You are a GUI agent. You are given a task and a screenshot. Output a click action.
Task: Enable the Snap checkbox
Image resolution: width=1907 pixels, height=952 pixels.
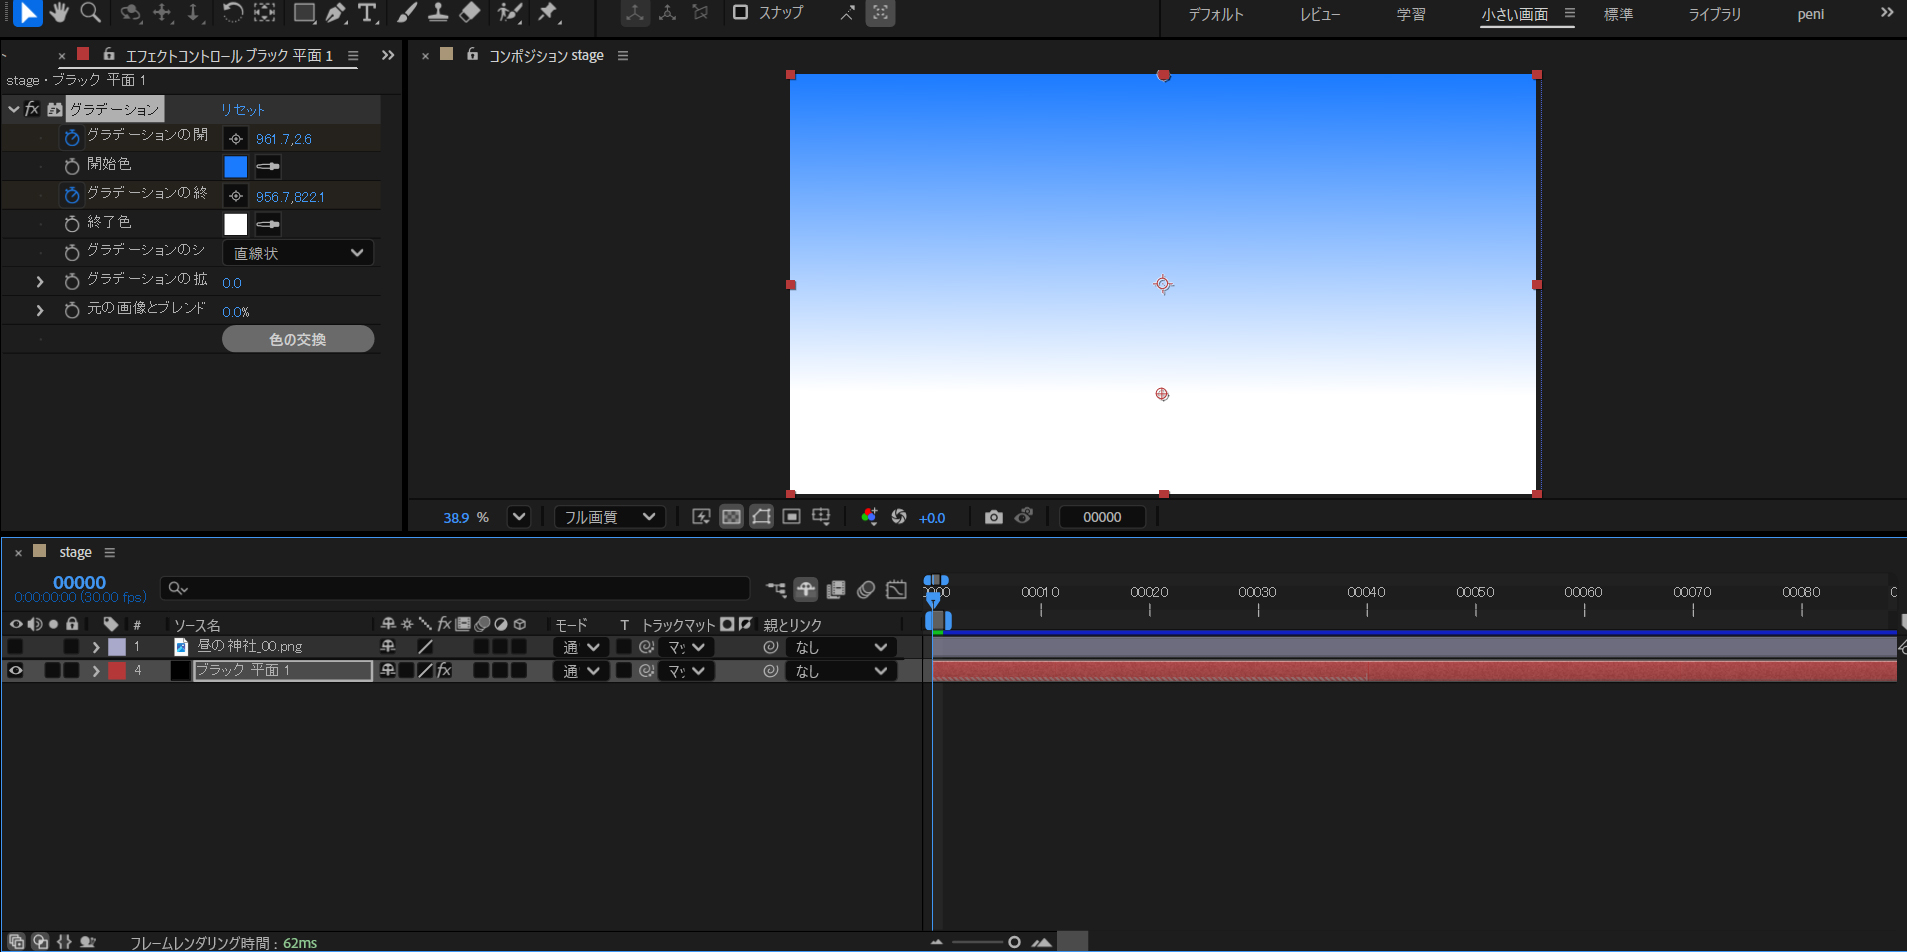click(x=741, y=13)
